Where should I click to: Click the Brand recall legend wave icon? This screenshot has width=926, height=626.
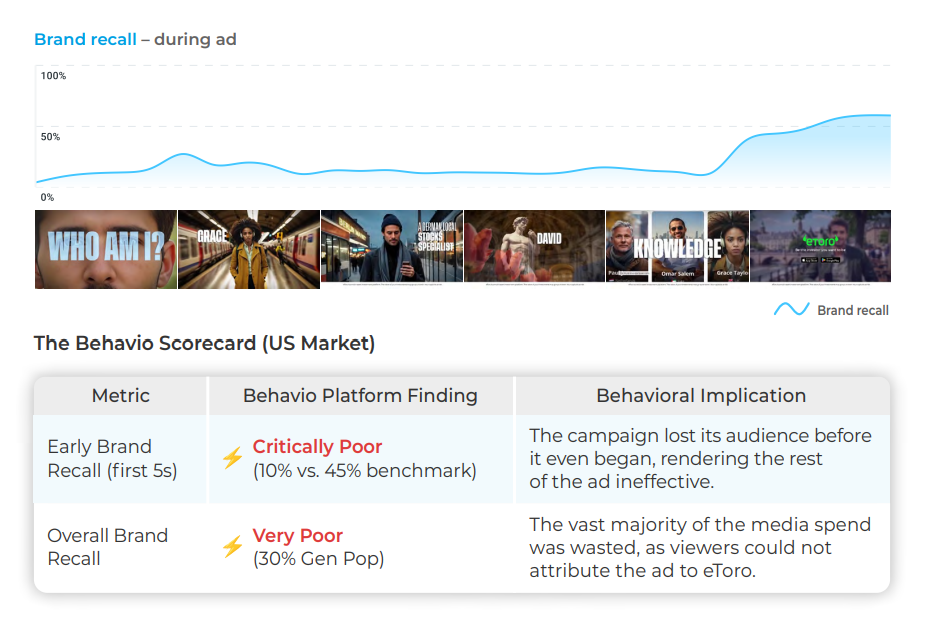pos(791,310)
